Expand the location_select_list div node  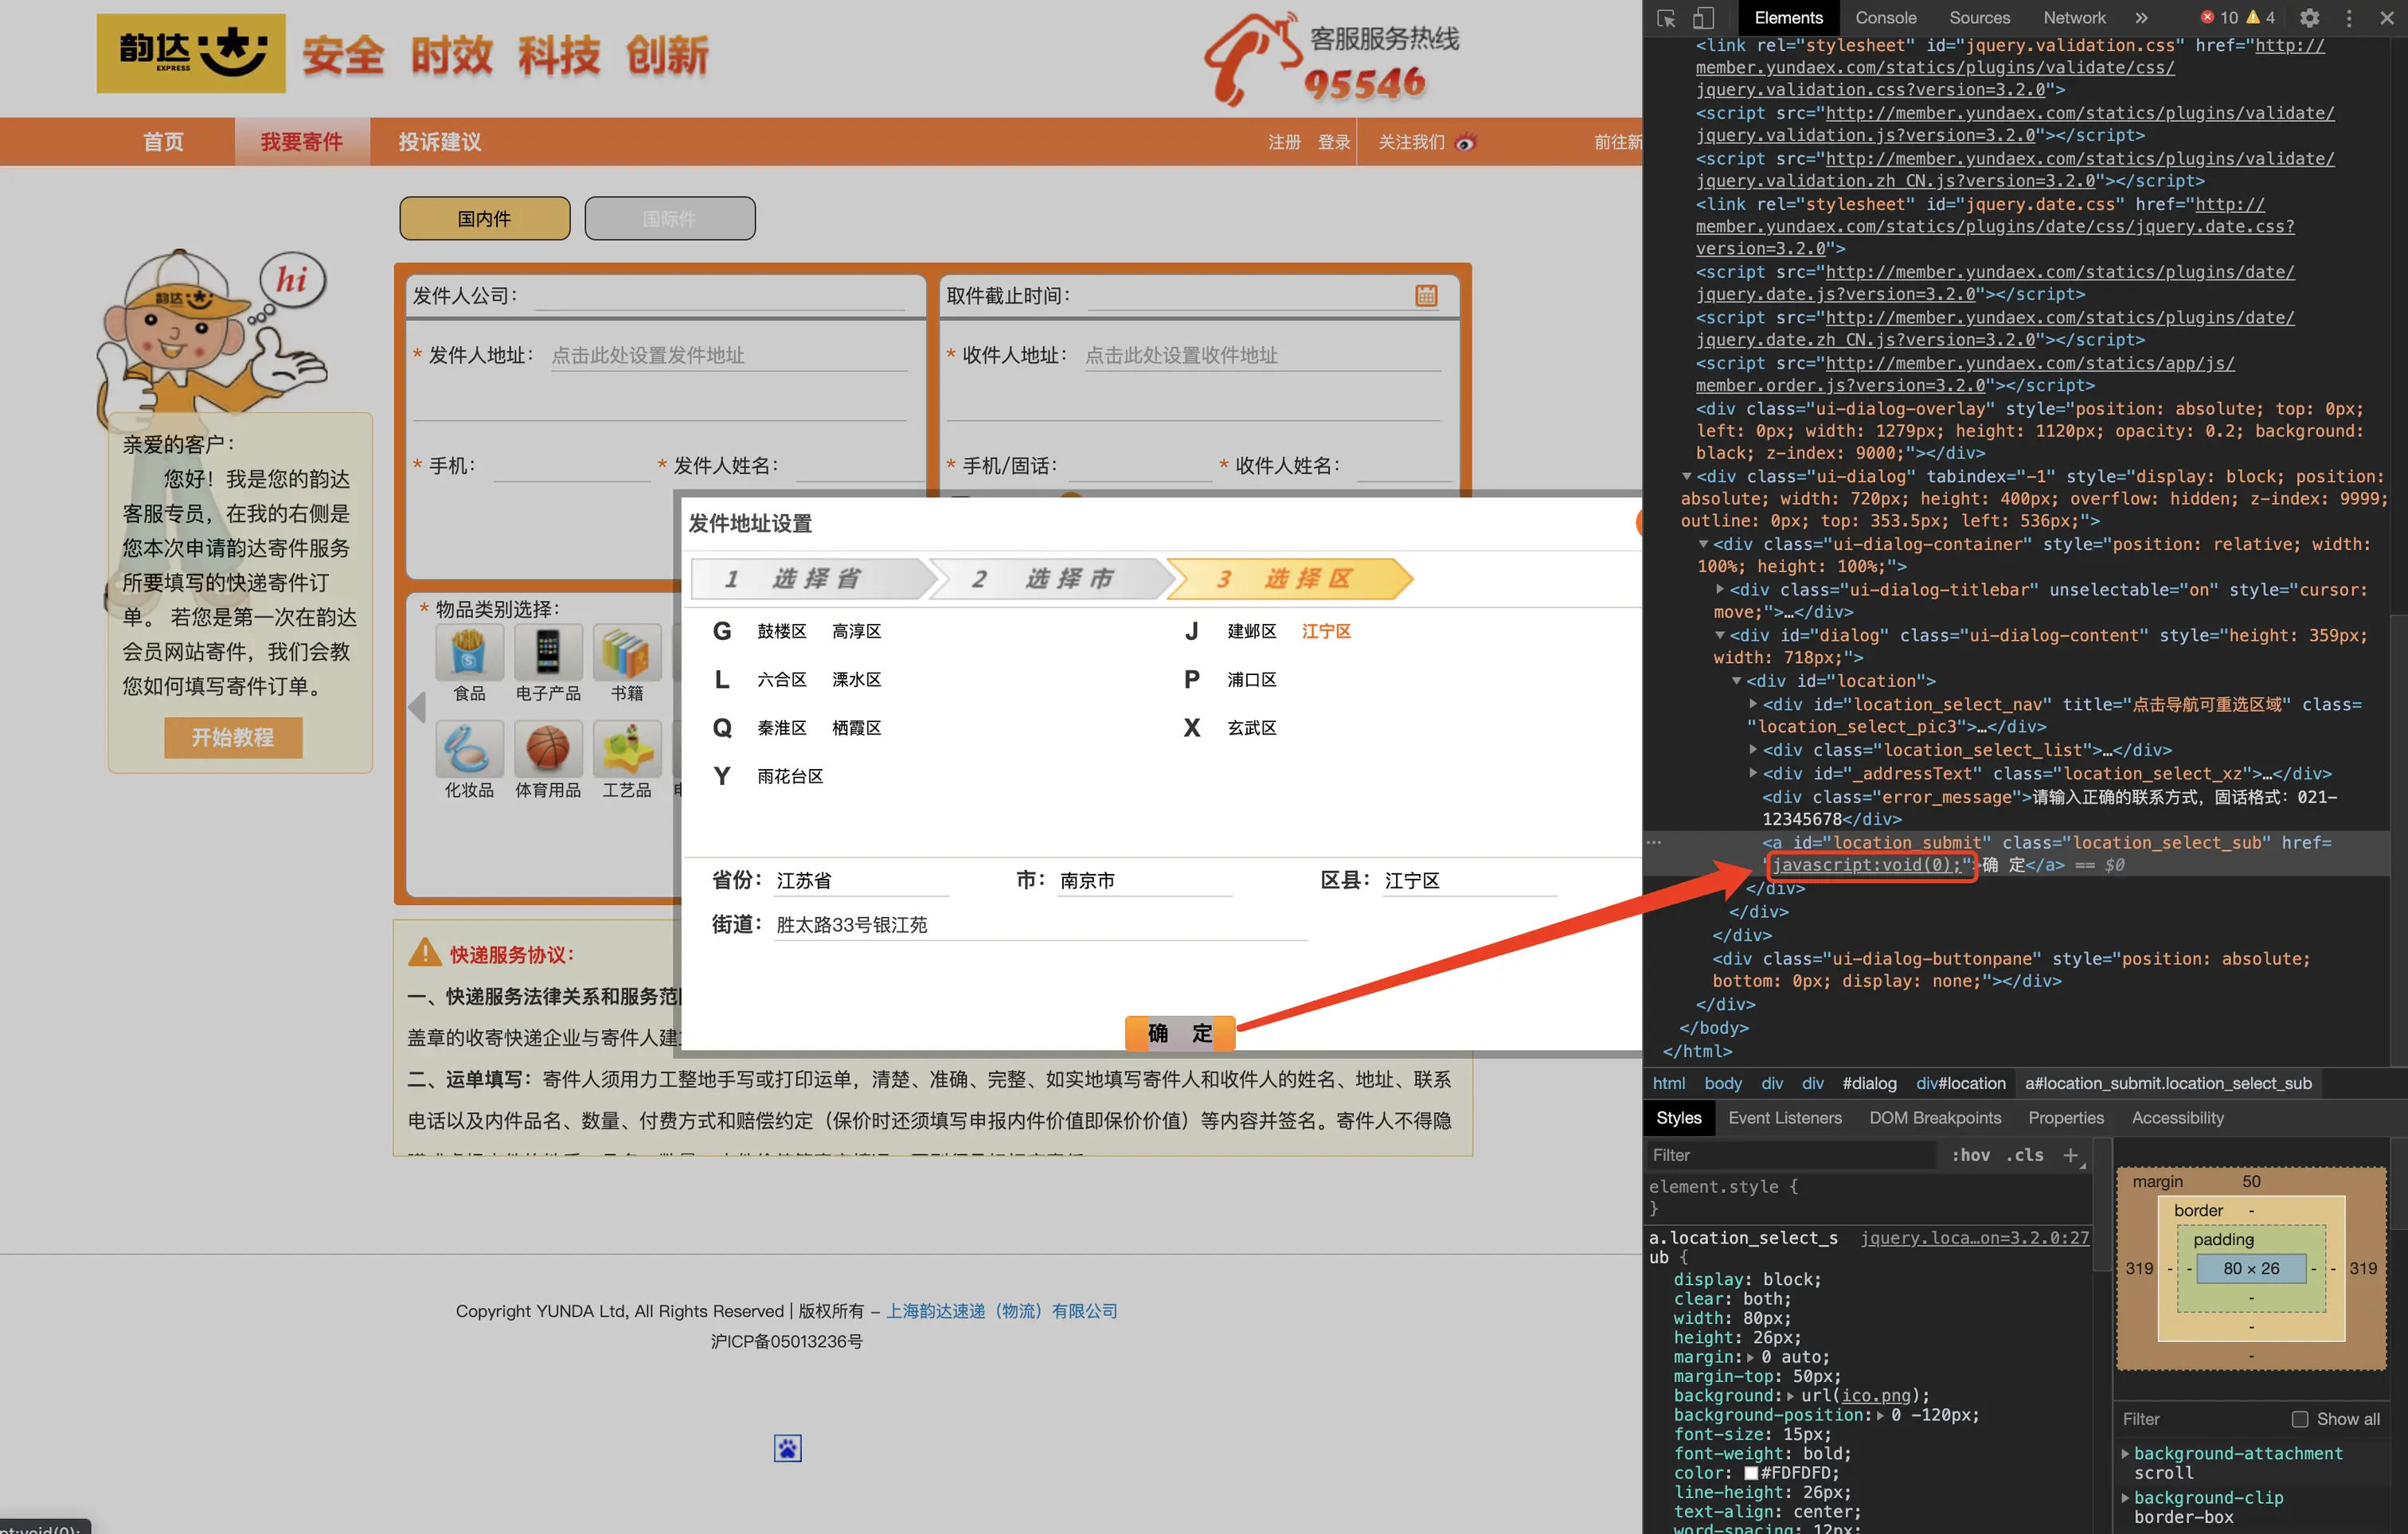[1753, 750]
